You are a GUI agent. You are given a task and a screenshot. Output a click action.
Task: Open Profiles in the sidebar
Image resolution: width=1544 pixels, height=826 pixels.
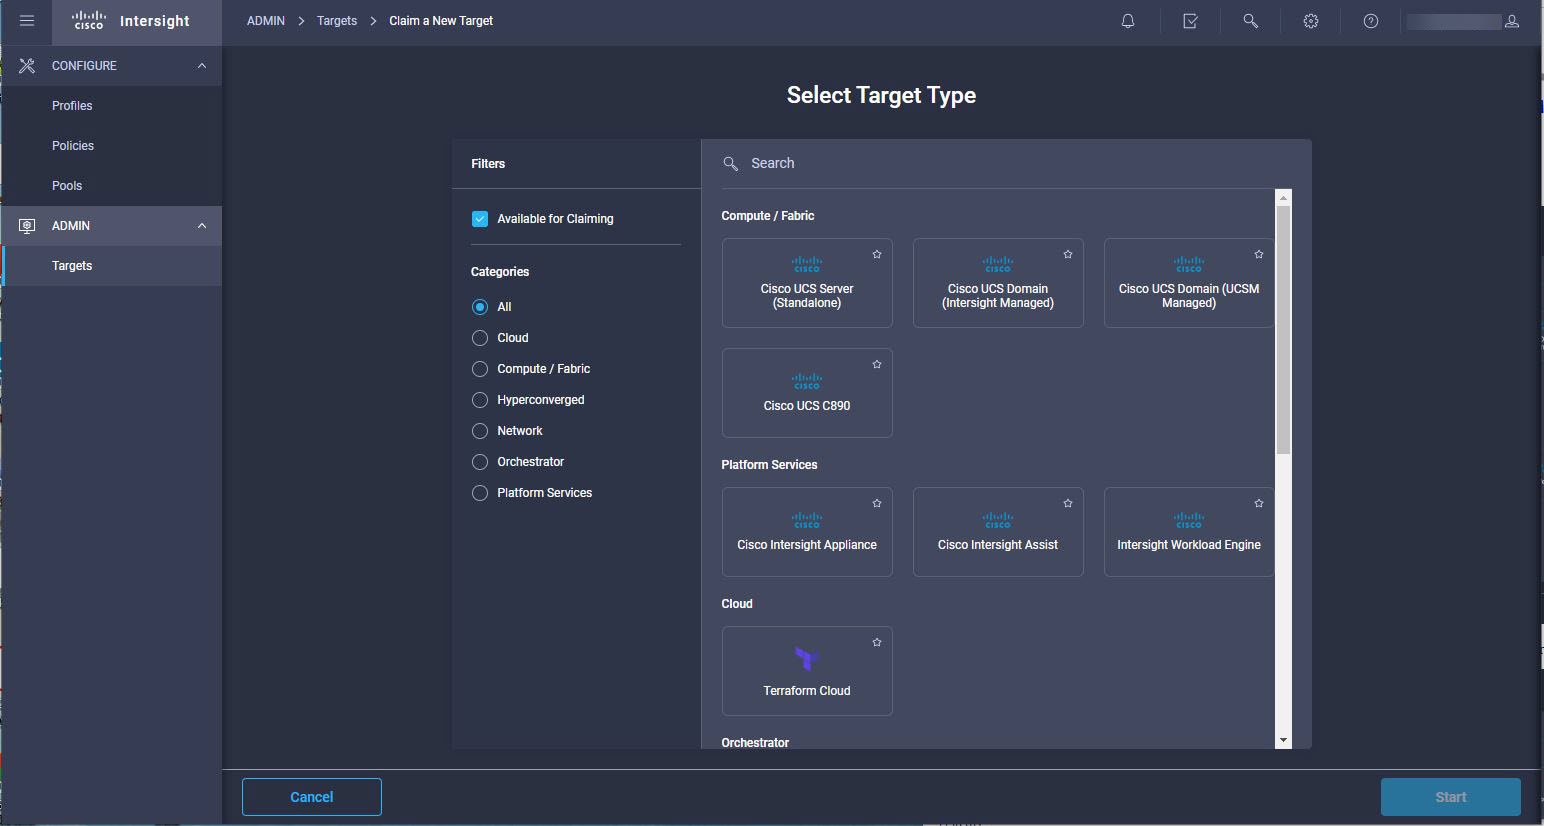click(x=111, y=106)
